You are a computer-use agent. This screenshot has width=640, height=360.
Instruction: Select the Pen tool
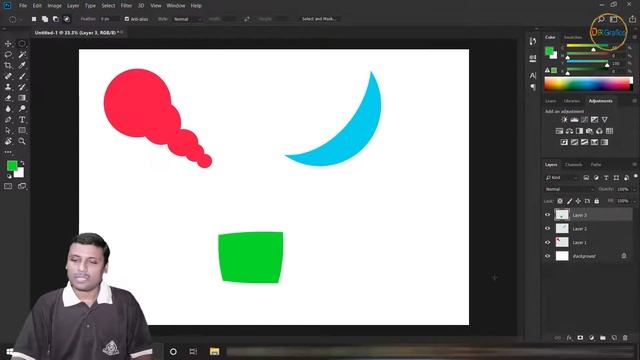click(8, 120)
